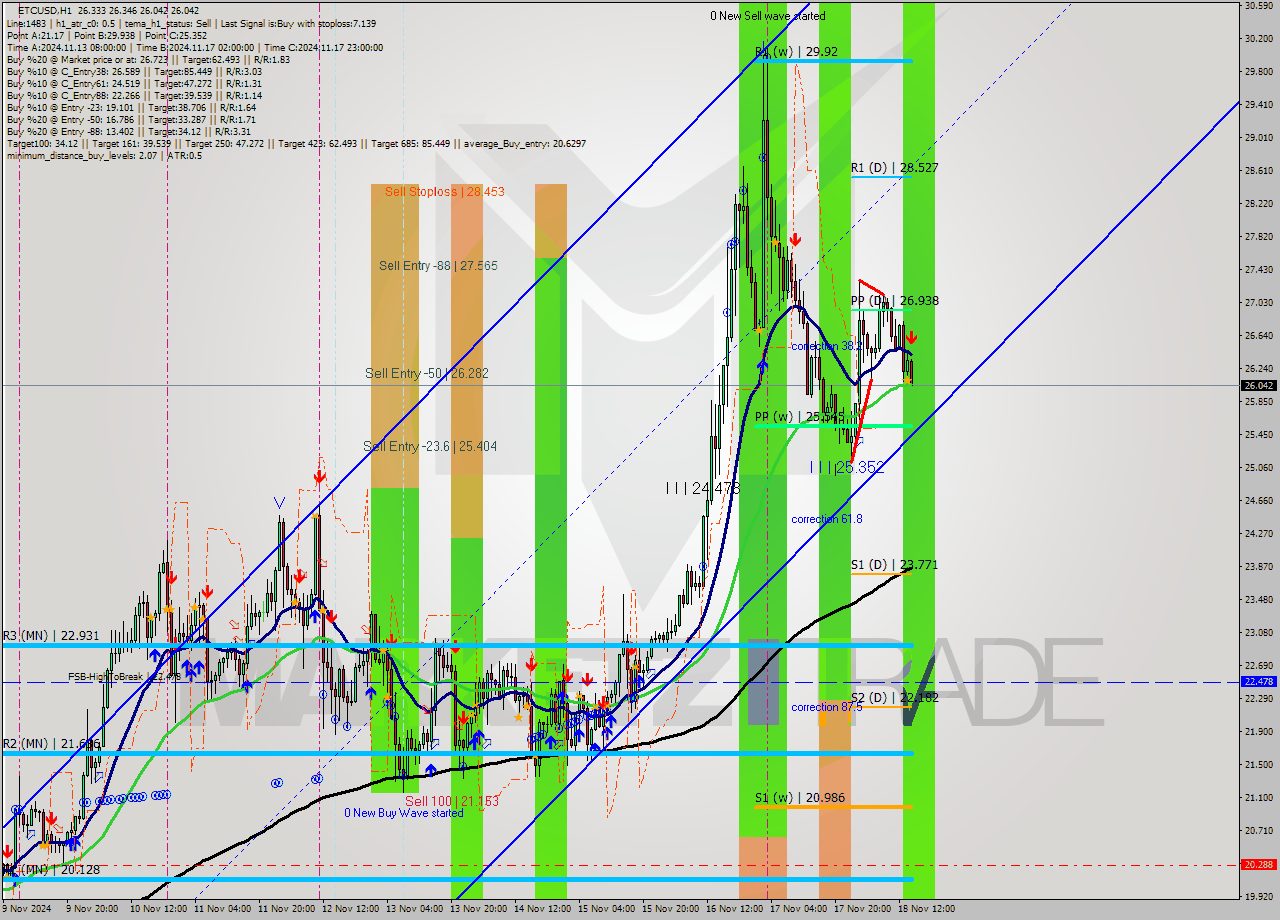Select the 'correction 61.8' annotation
The height and width of the screenshot is (920, 1280).
click(x=826, y=519)
